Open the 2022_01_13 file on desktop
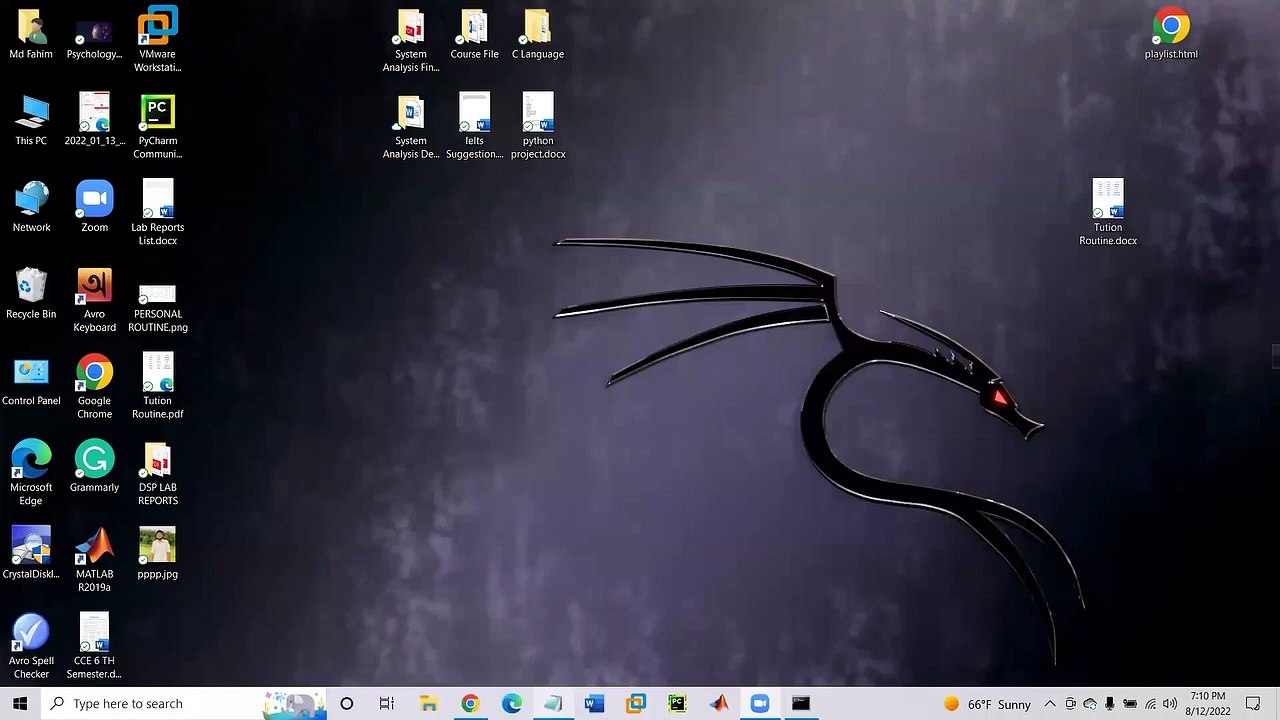Screen dimensions: 1280x720 (94, 121)
